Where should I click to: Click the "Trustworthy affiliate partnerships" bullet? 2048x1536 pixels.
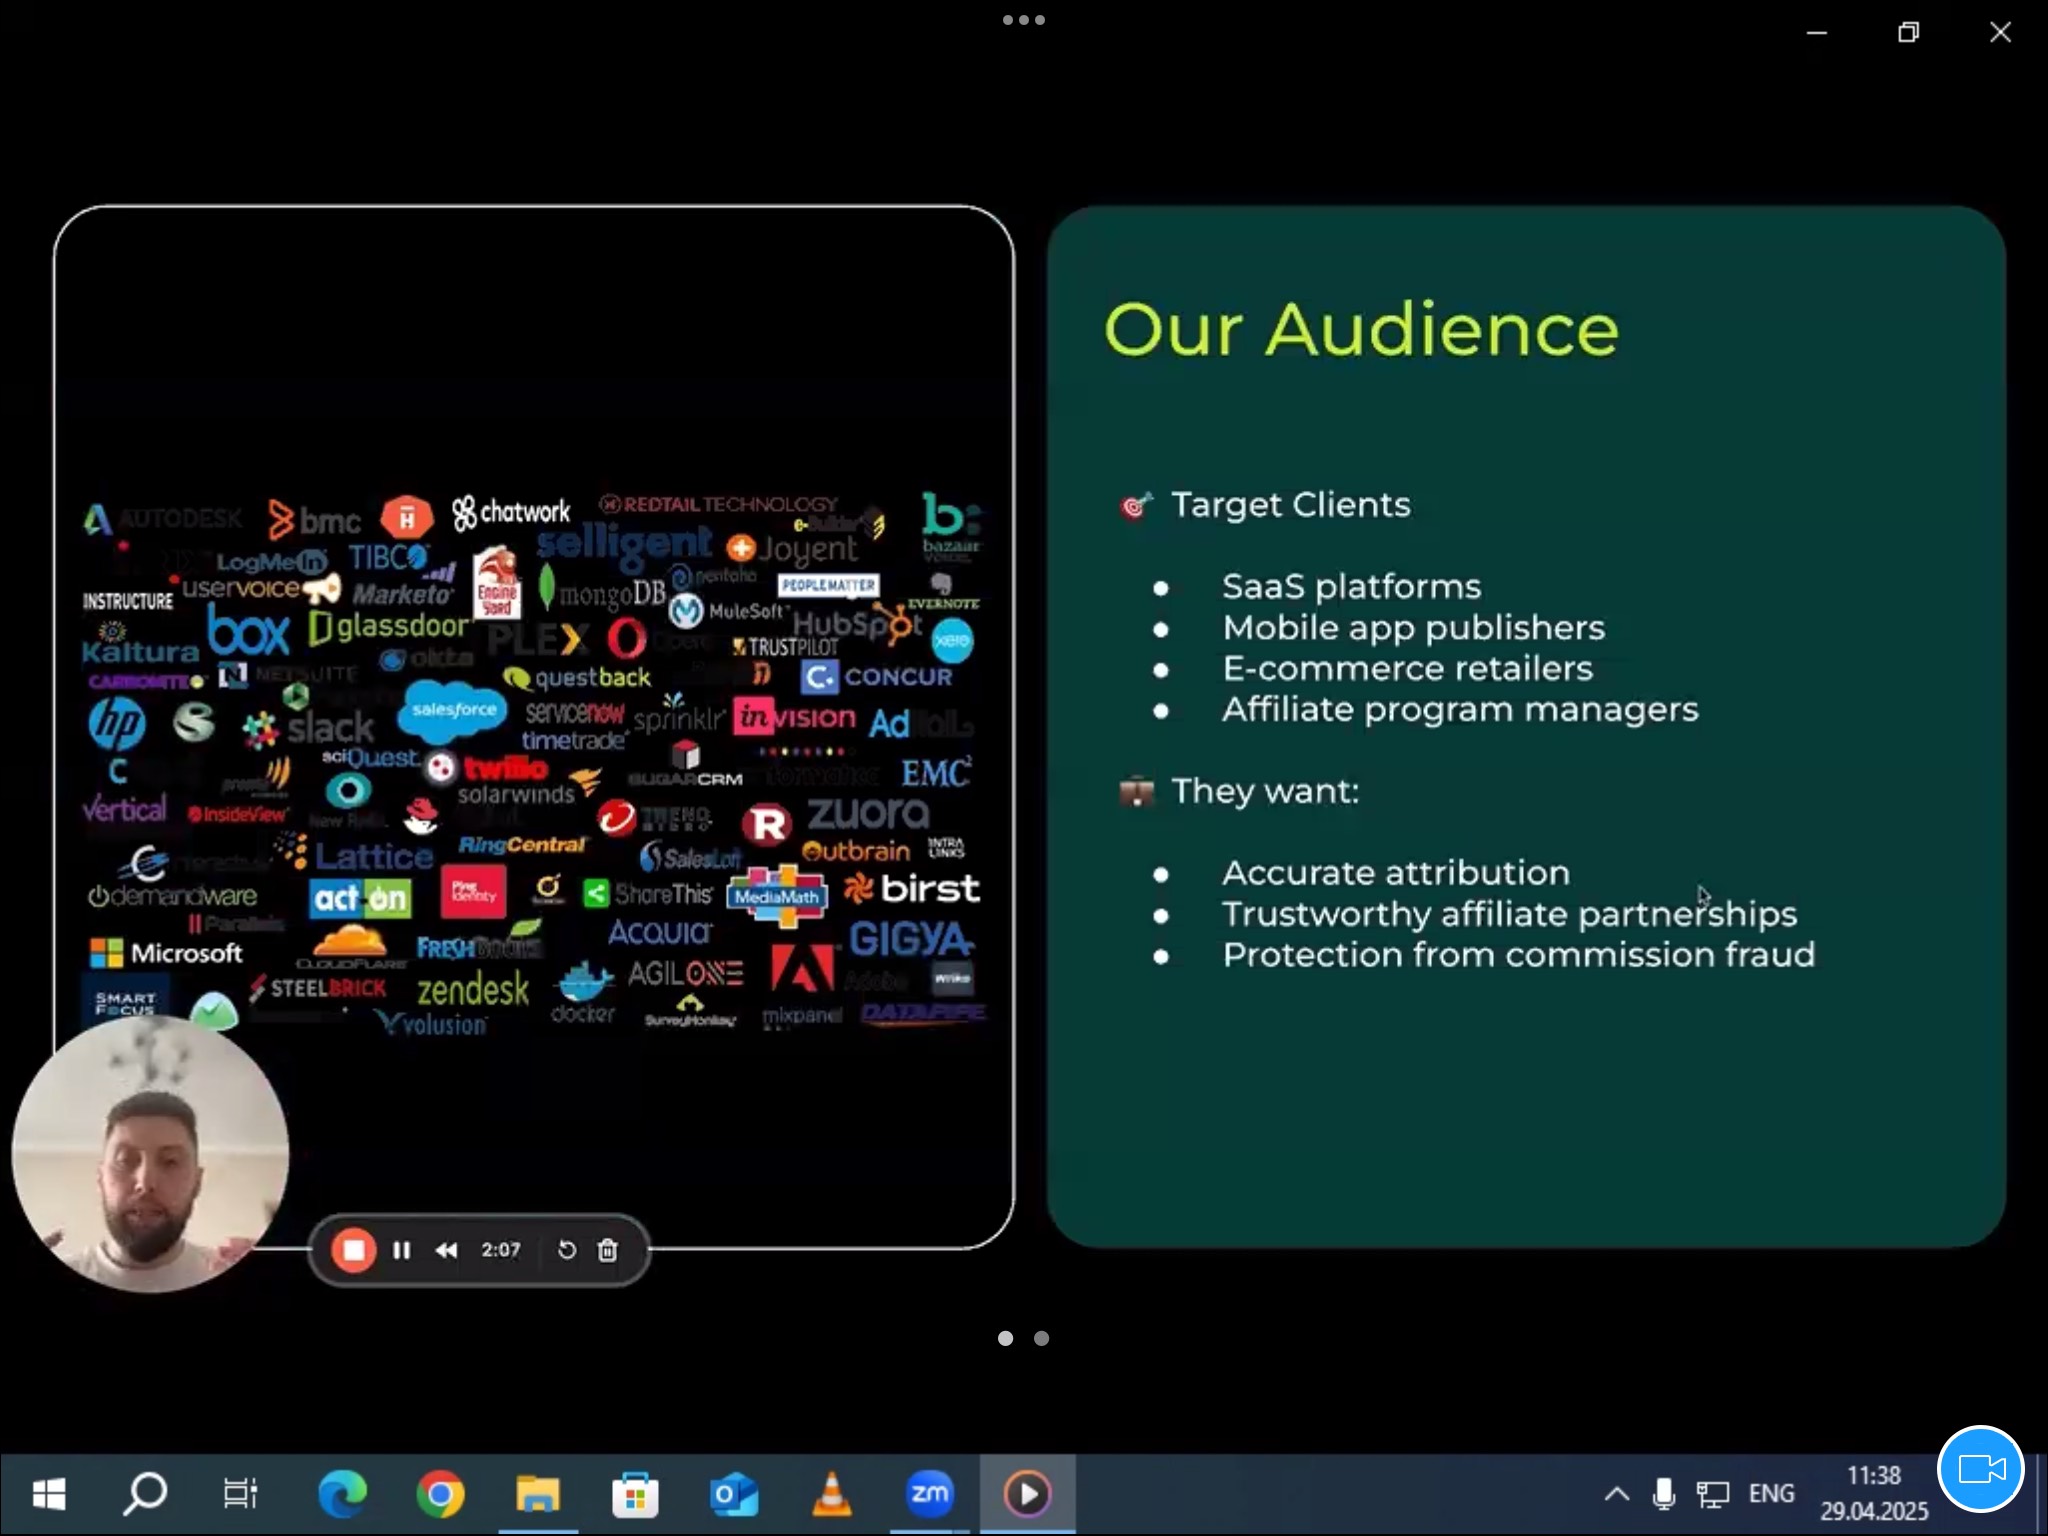[1509, 914]
